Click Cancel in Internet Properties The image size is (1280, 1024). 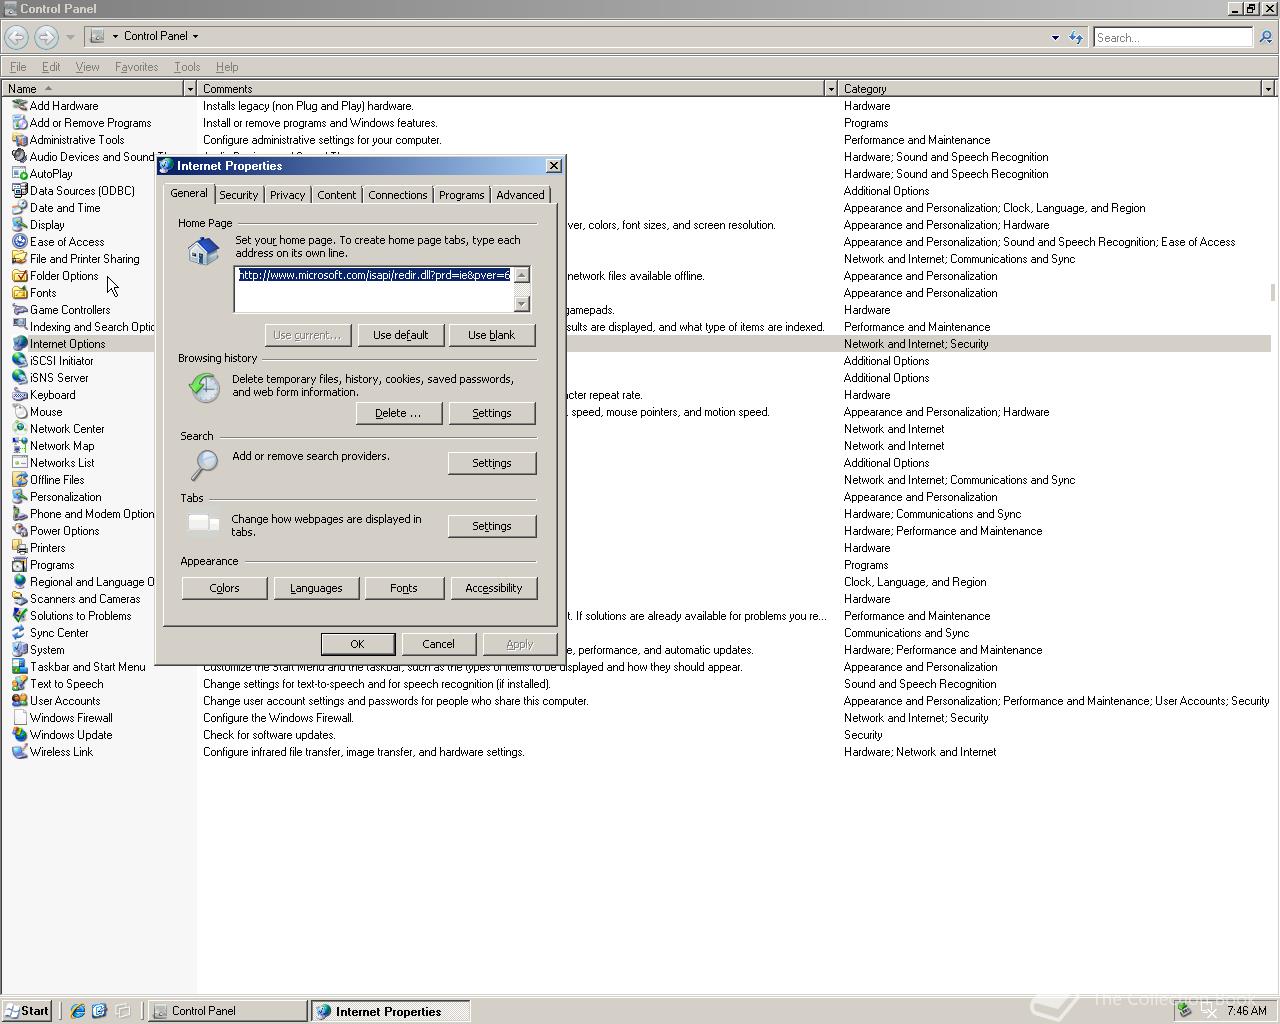[x=438, y=644]
